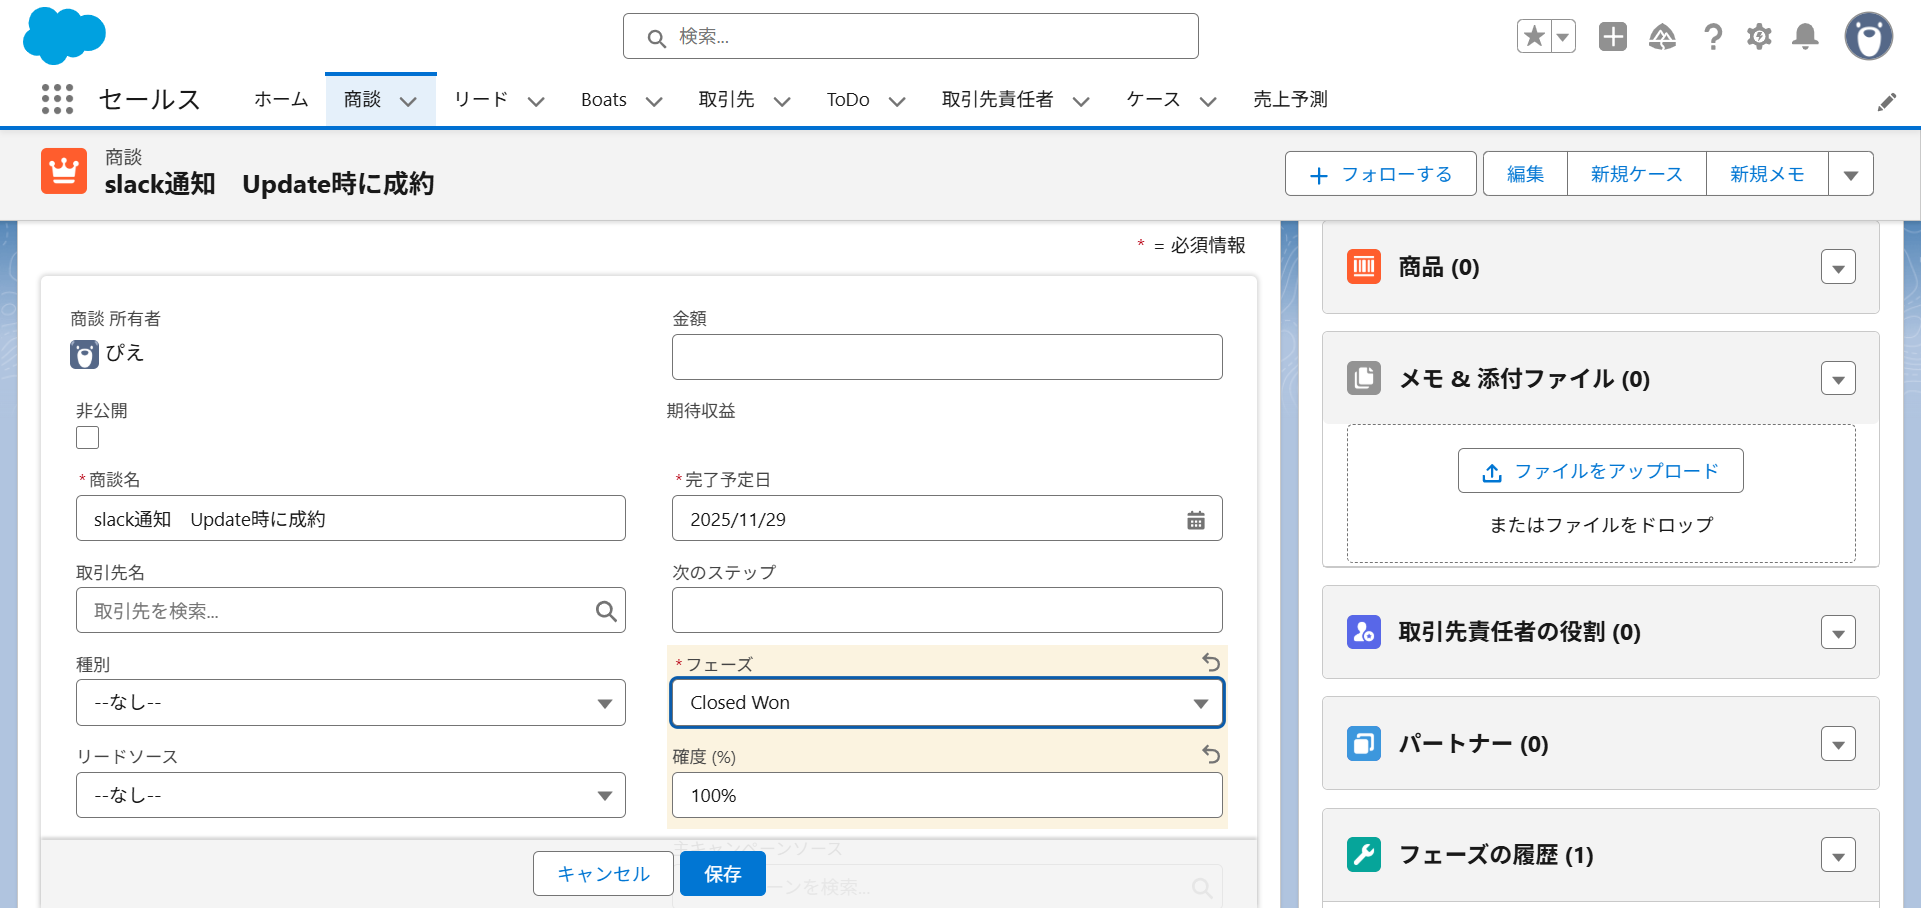
Task: Open the user profile avatar
Action: point(1869,37)
